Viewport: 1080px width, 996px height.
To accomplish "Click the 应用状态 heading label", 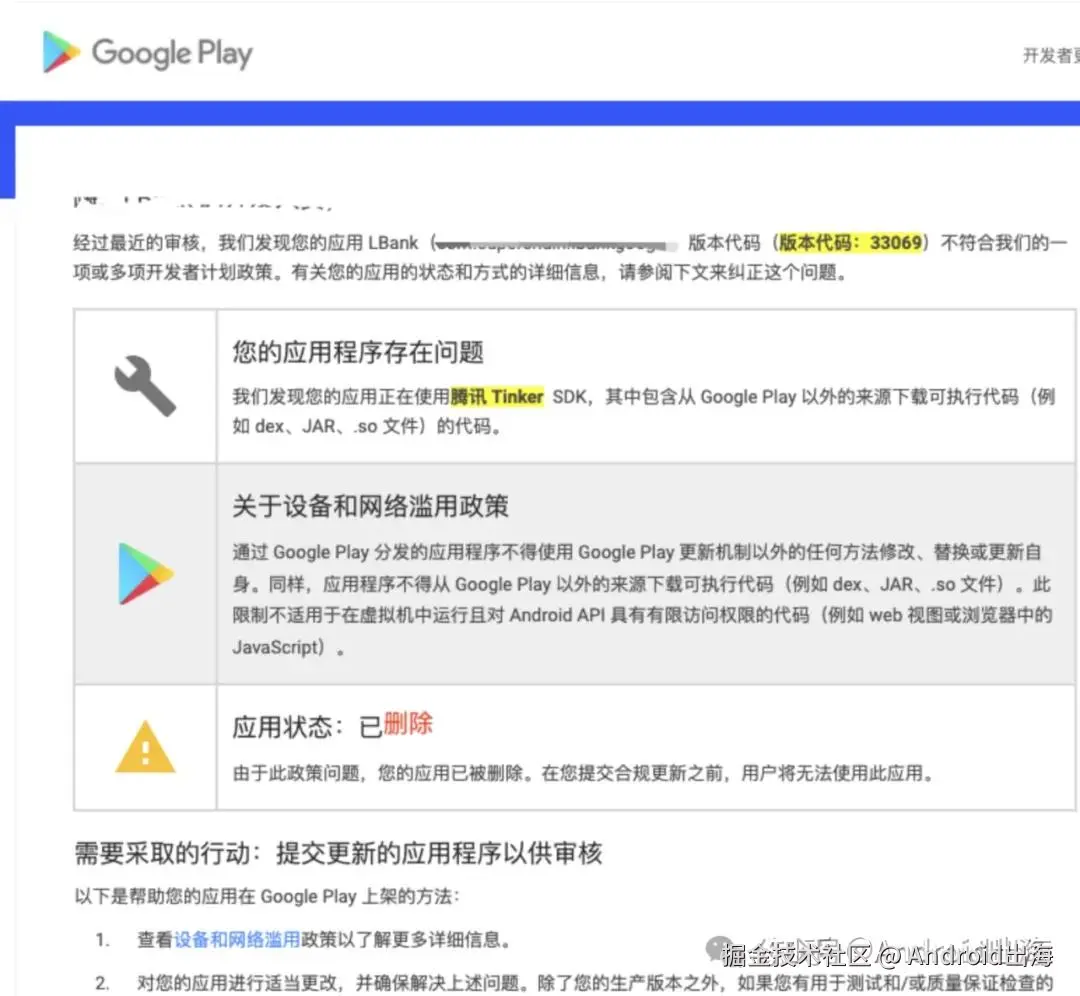I will (282, 727).
